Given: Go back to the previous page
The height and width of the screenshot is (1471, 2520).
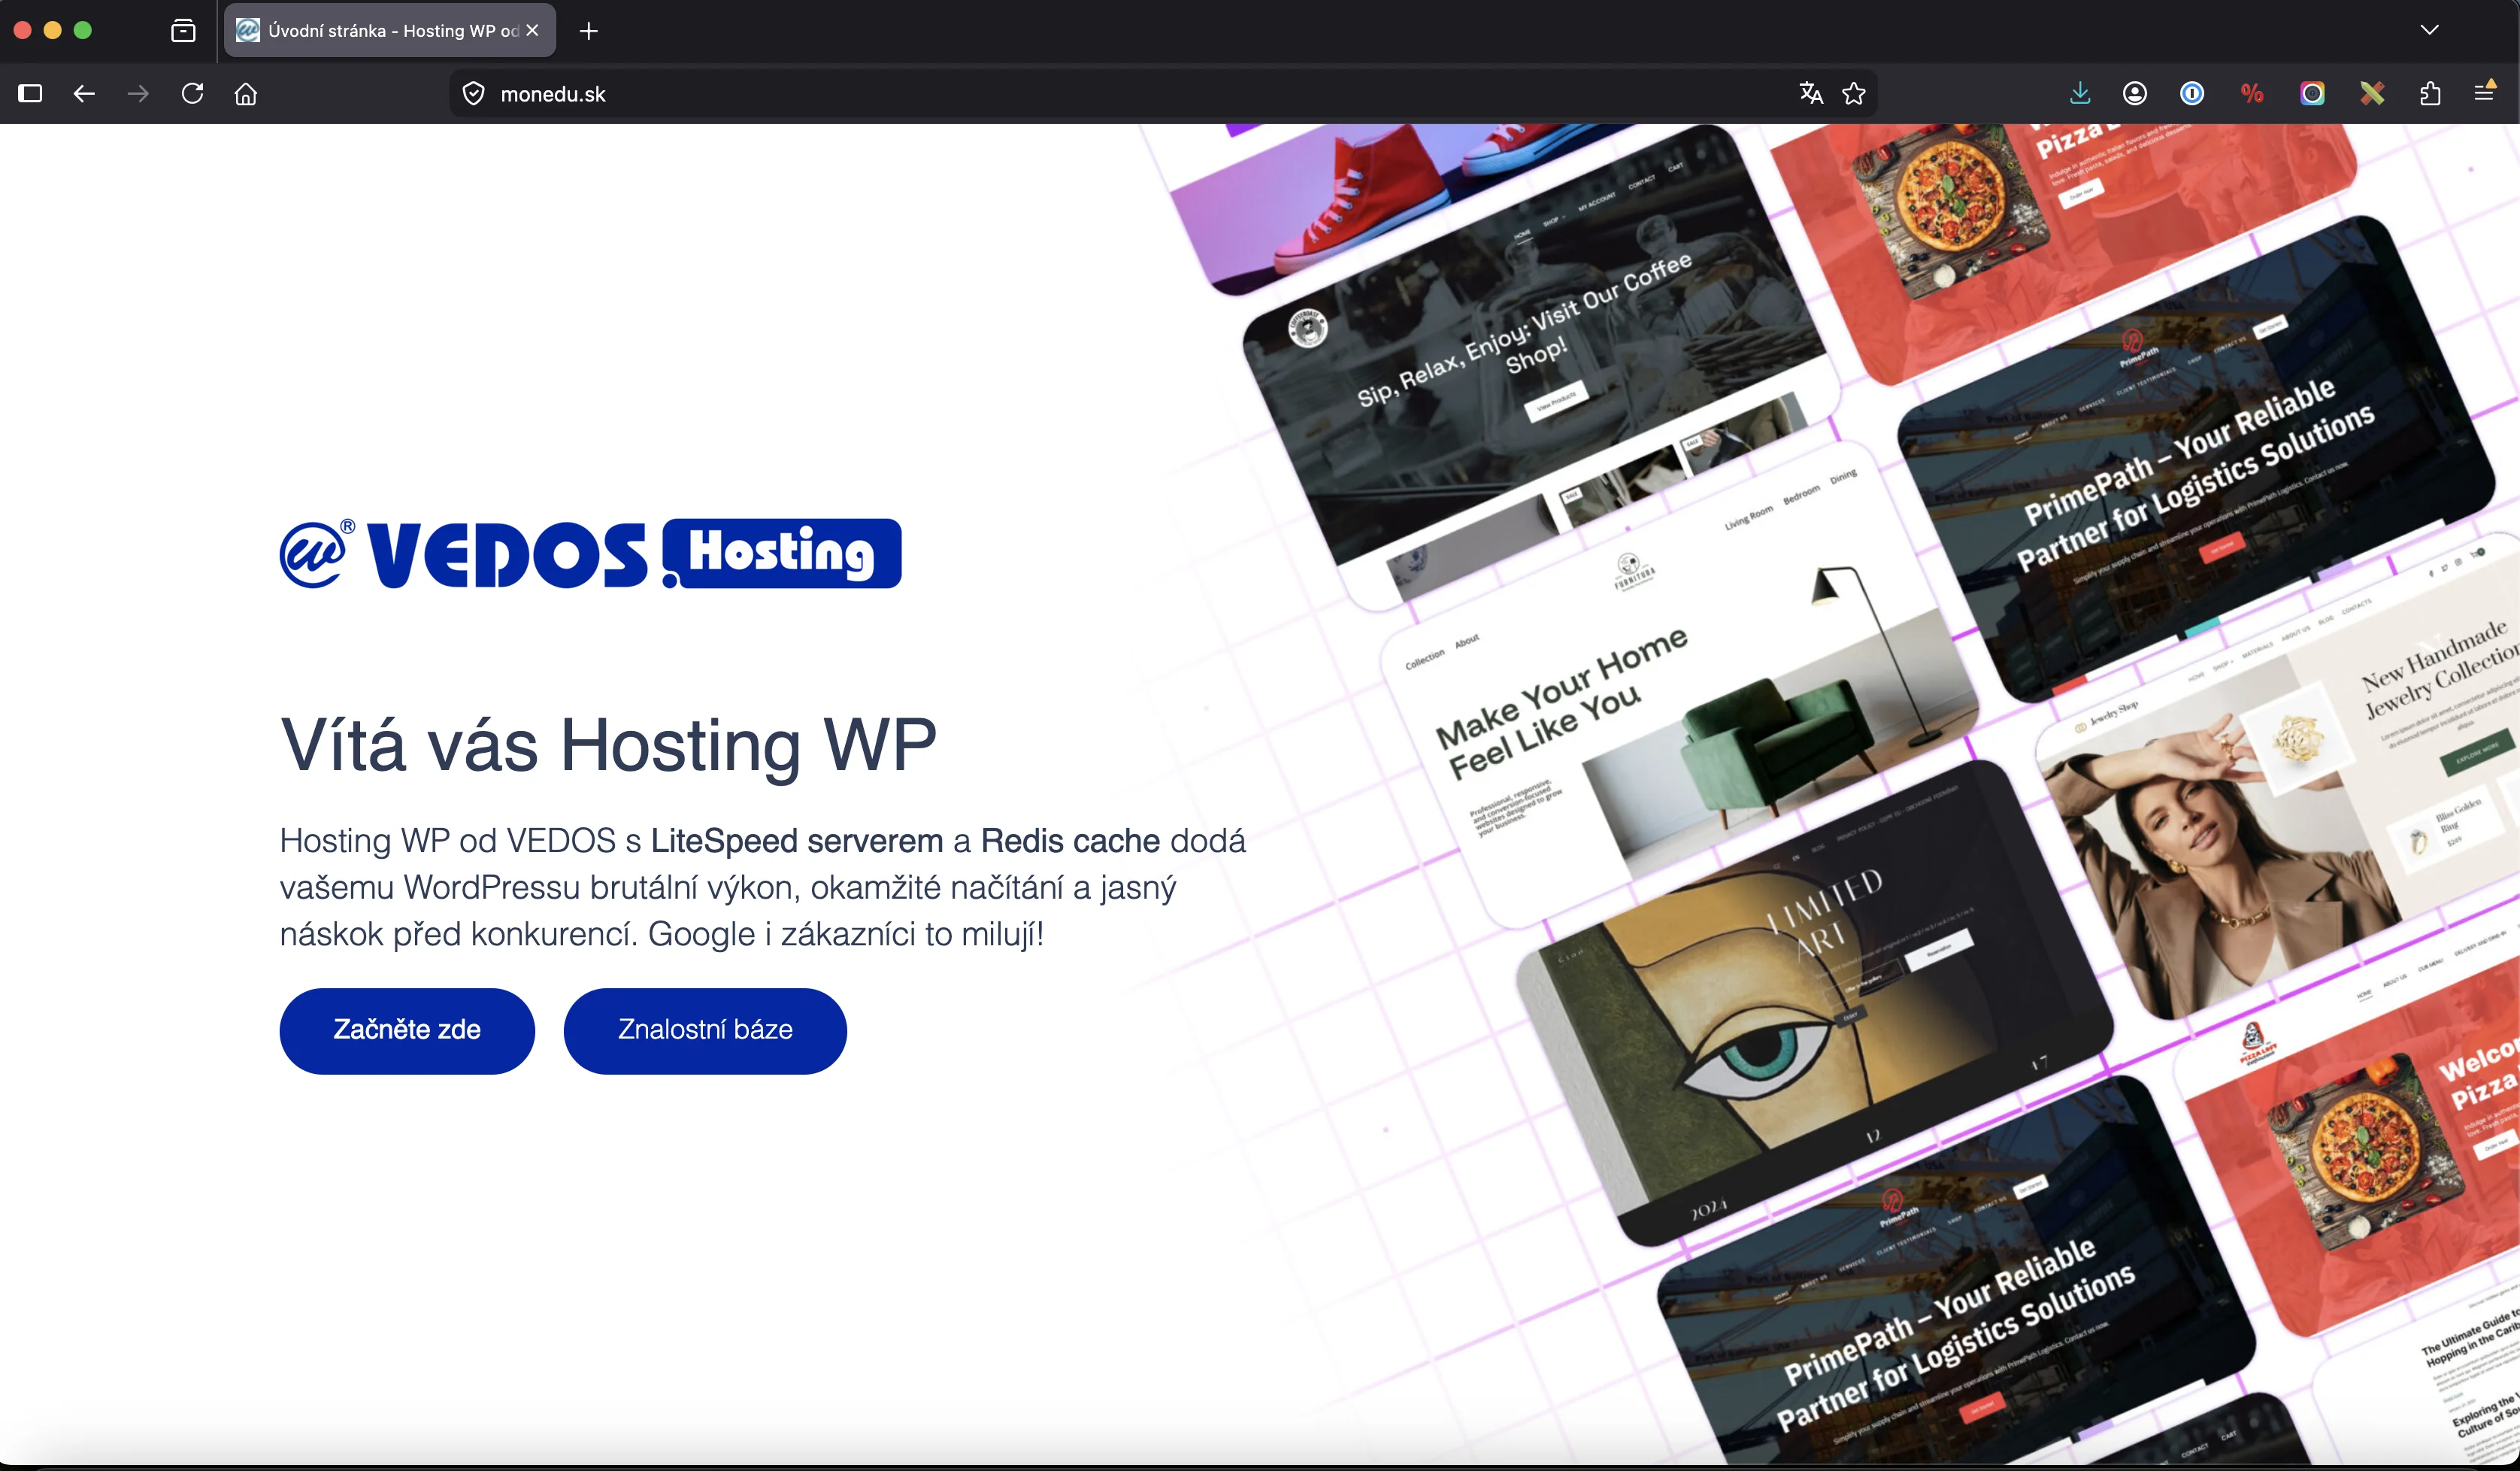Looking at the screenshot, I should (x=84, y=94).
